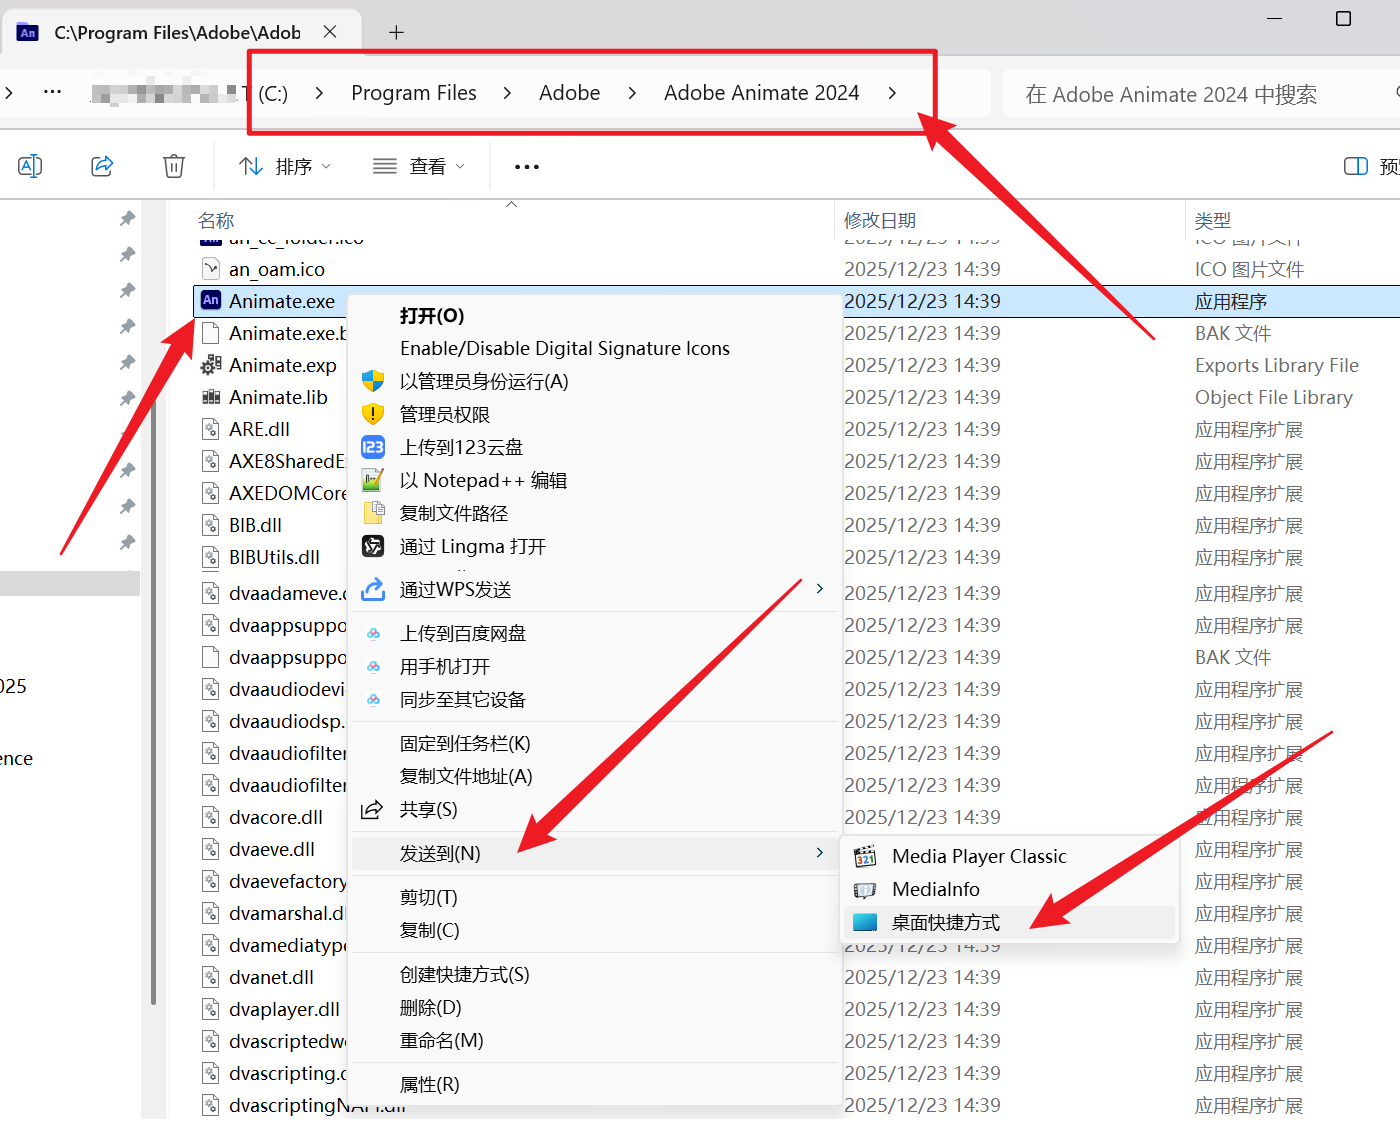Select Desktop shortcut (桌面快捷方式) option
Viewport: 1400px width, 1127px height.
pos(945,923)
